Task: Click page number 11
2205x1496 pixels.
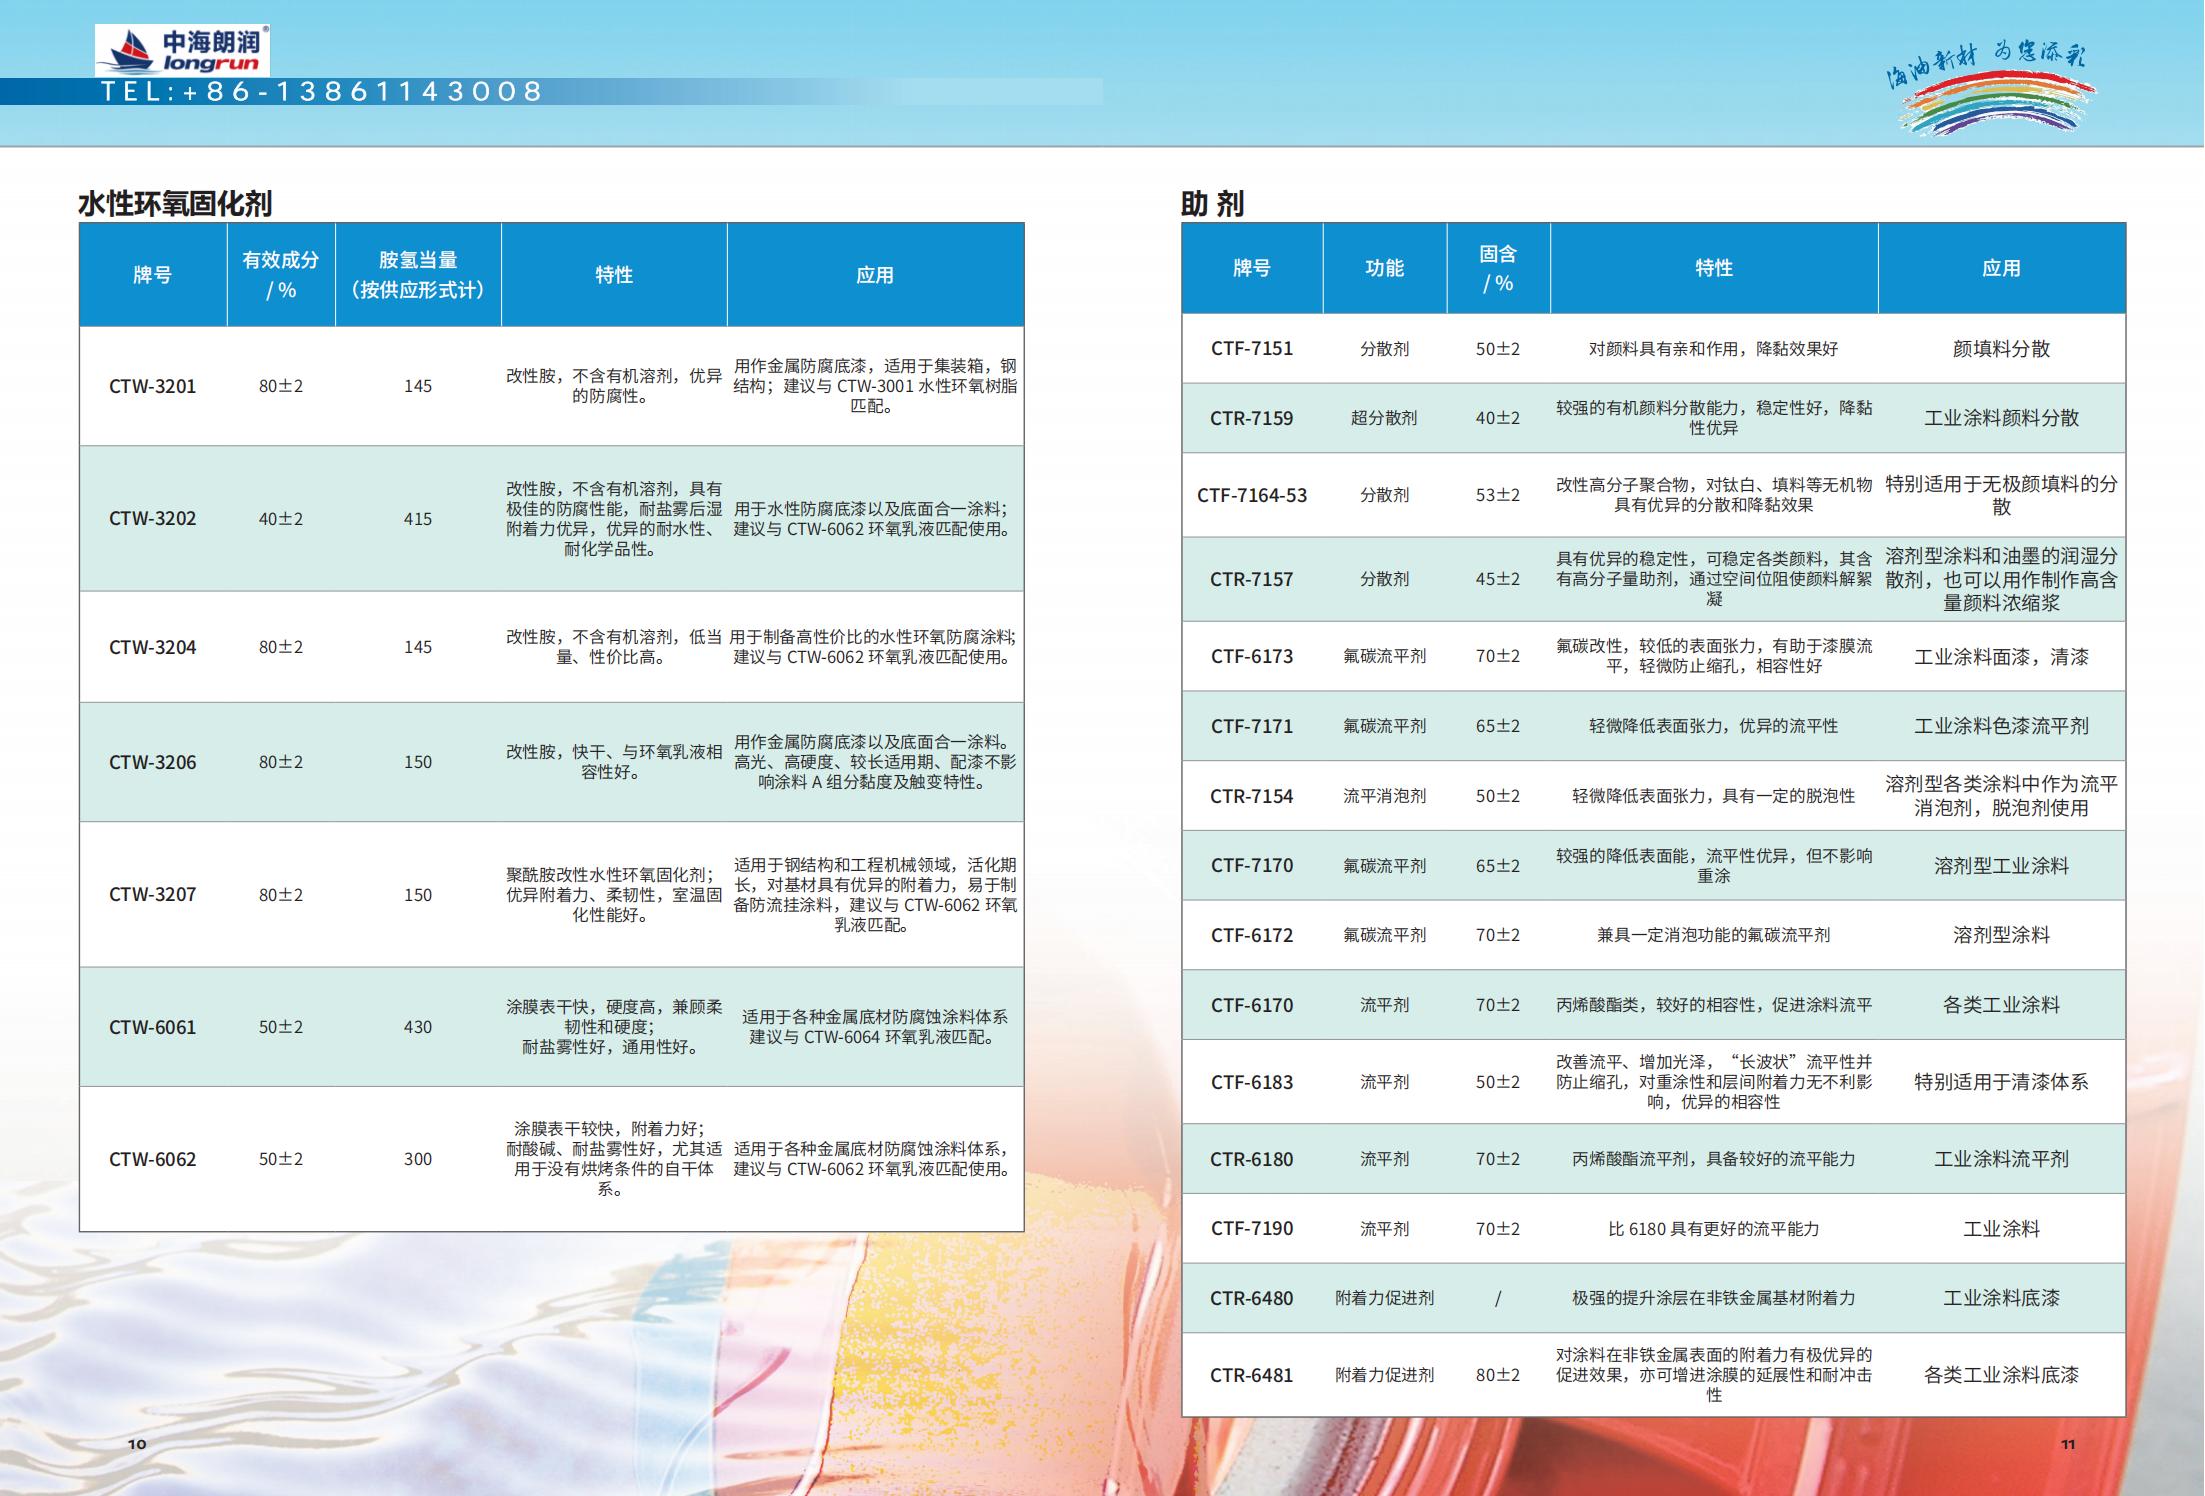Action: click(x=2068, y=1444)
